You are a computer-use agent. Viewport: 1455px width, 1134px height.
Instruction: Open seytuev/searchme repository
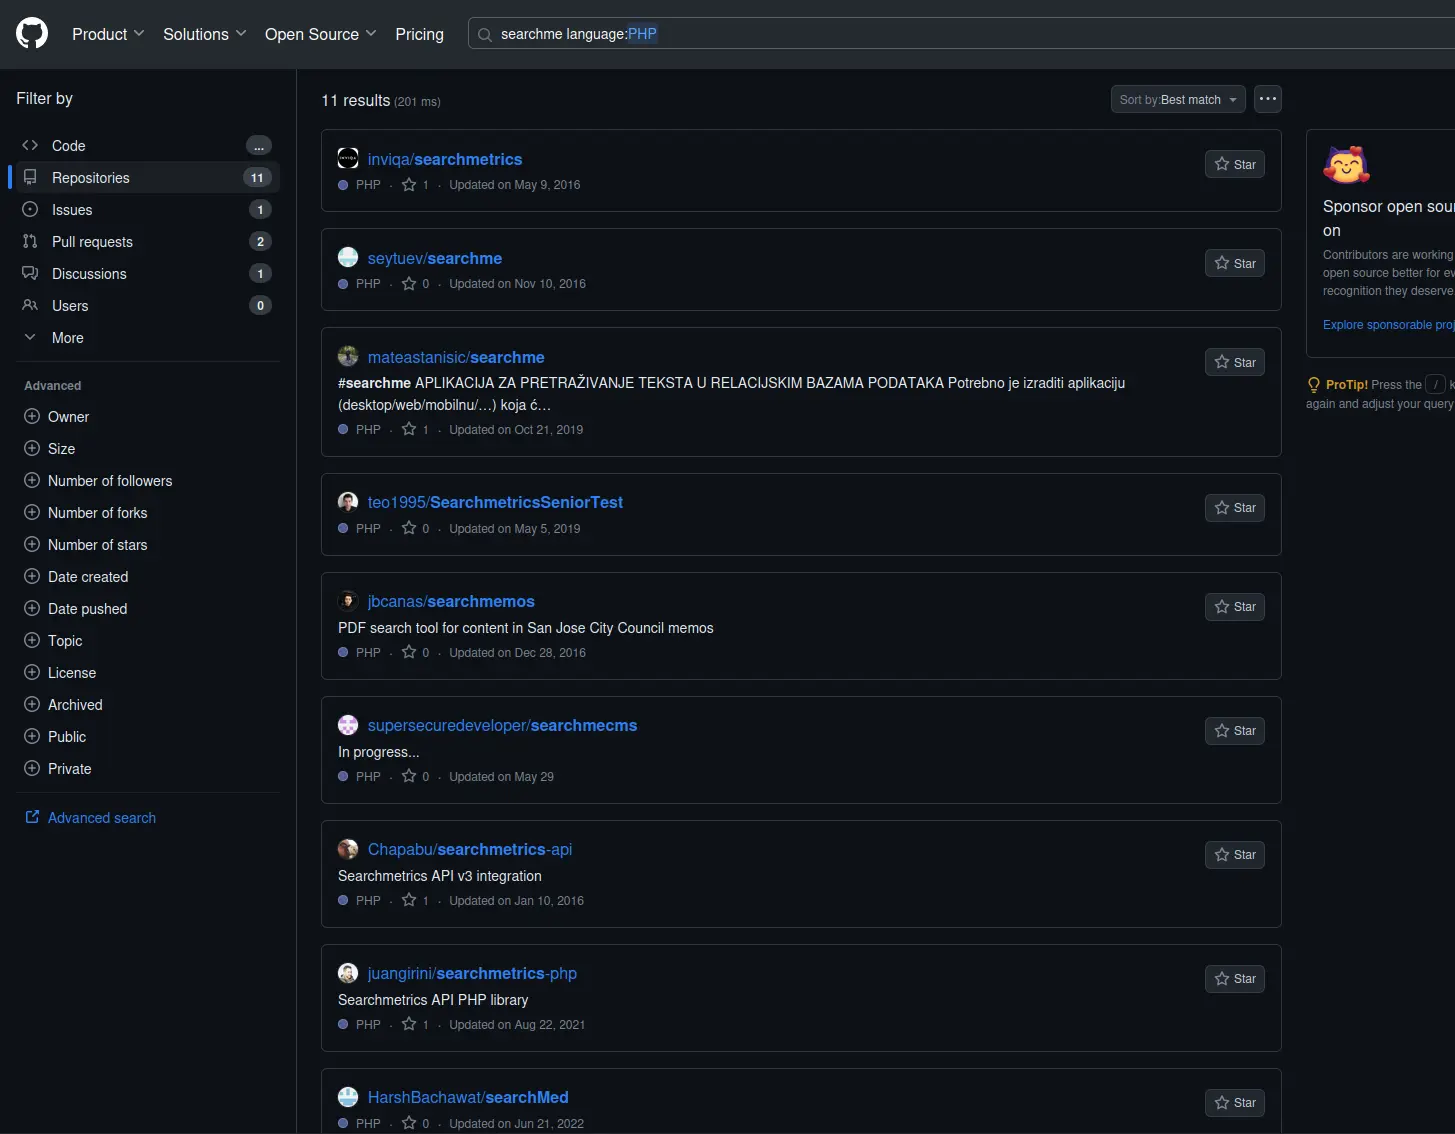[435, 258]
